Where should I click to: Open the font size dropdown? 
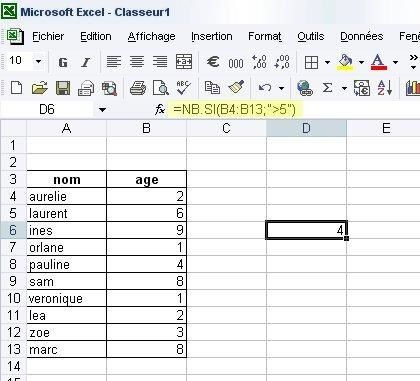click(x=38, y=61)
